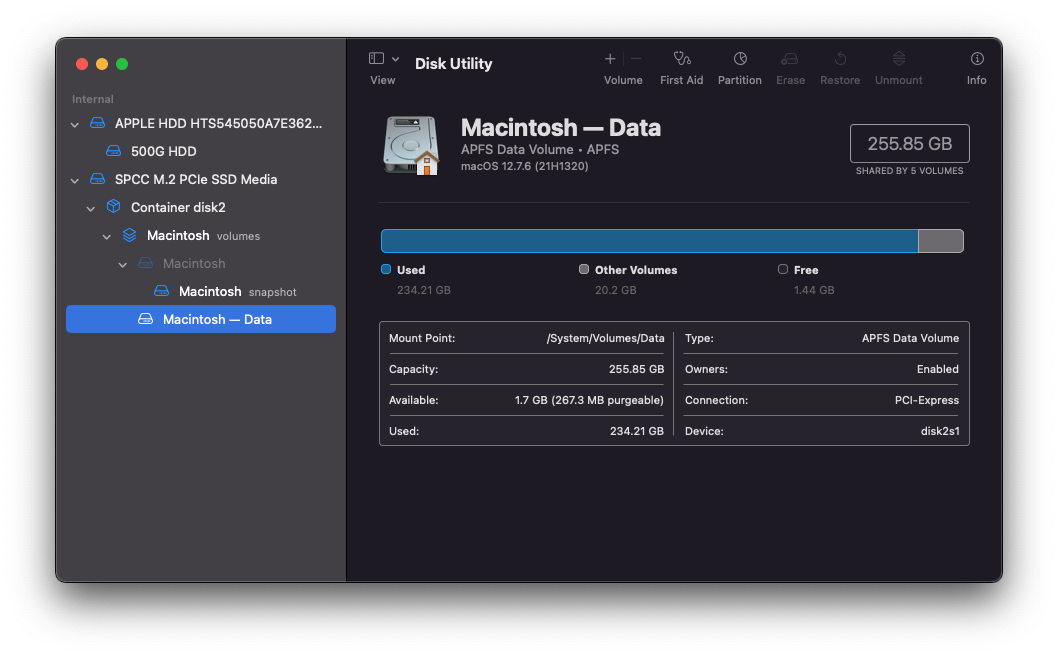Image resolution: width=1058 pixels, height=656 pixels.
Task: Select the Macintosh snapshot entry
Action: 210,292
